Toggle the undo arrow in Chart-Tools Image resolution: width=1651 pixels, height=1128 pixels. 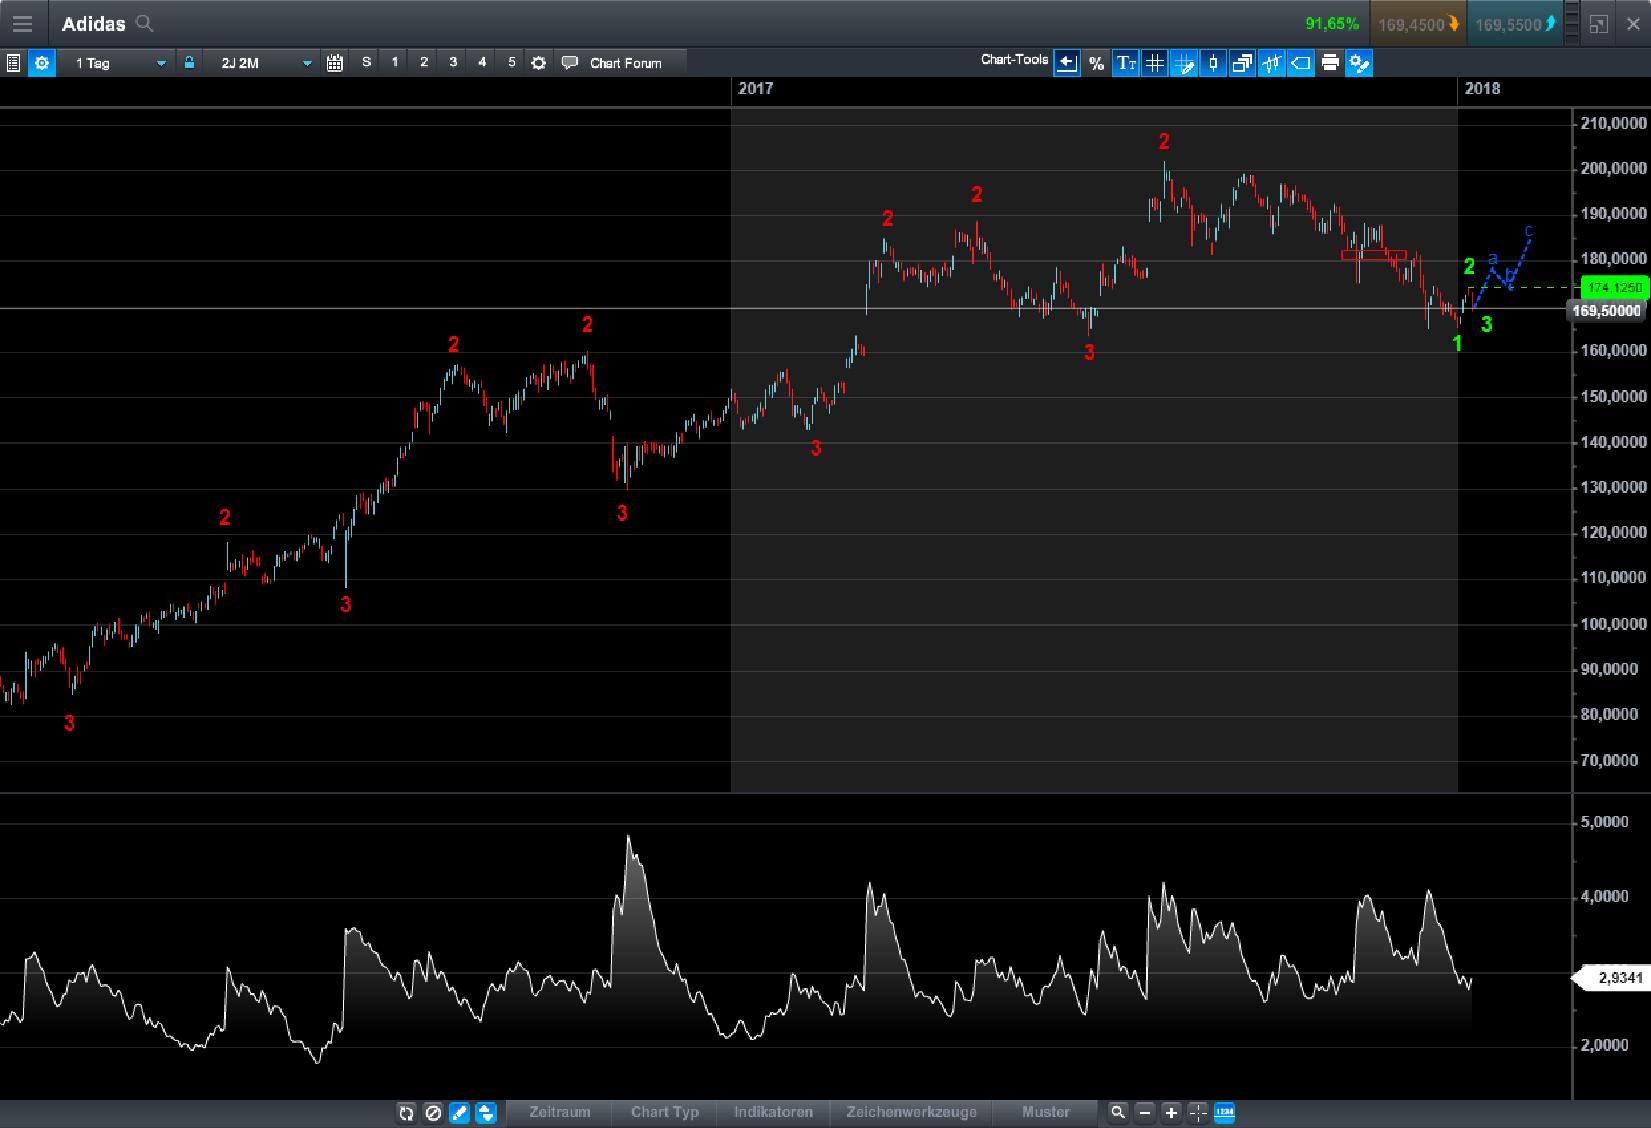(x=1067, y=62)
